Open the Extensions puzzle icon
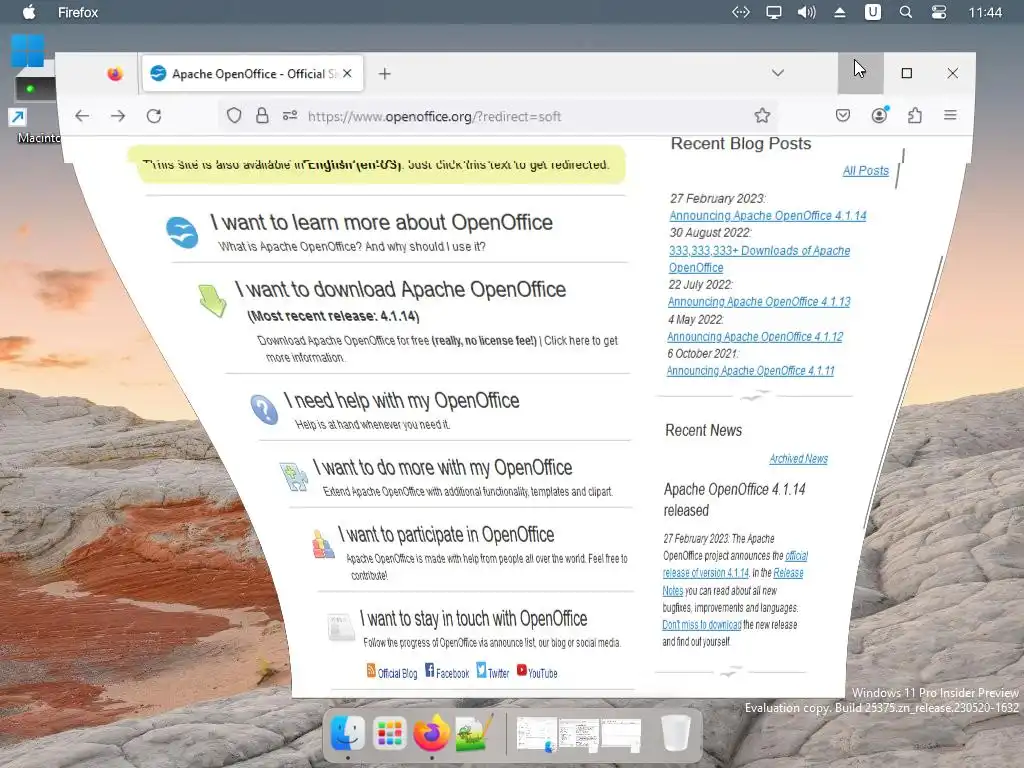 pyautogui.click(x=915, y=116)
